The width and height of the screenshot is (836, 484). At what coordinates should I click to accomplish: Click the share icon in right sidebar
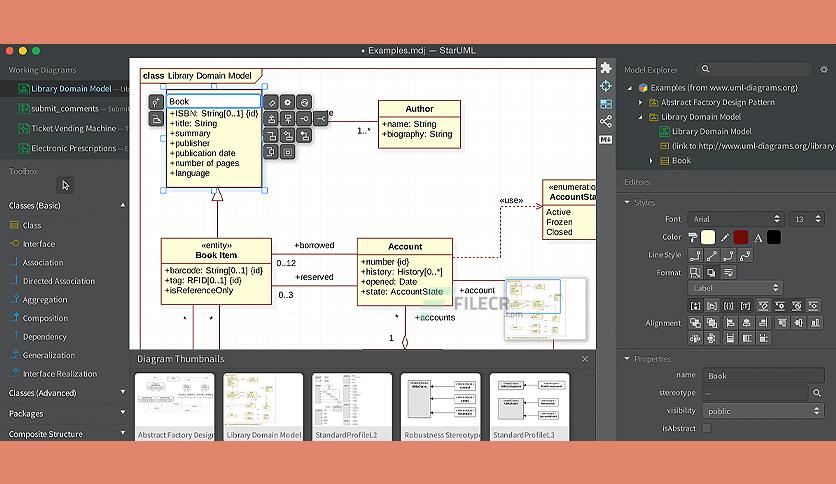pyautogui.click(x=606, y=122)
